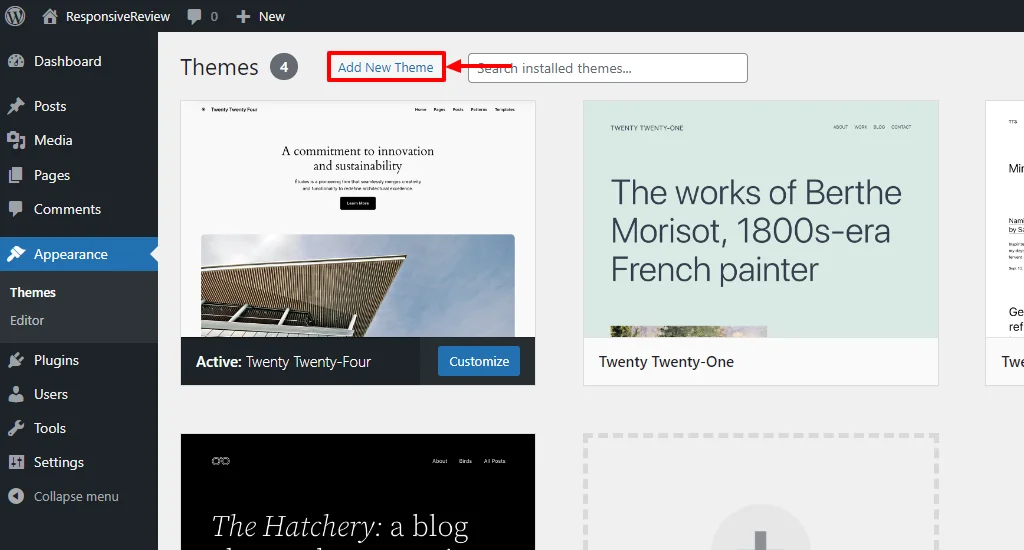Viewport: 1024px width, 550px height.
Task: Click the Media icon in sidebar
Action: (x=16, y=140)
